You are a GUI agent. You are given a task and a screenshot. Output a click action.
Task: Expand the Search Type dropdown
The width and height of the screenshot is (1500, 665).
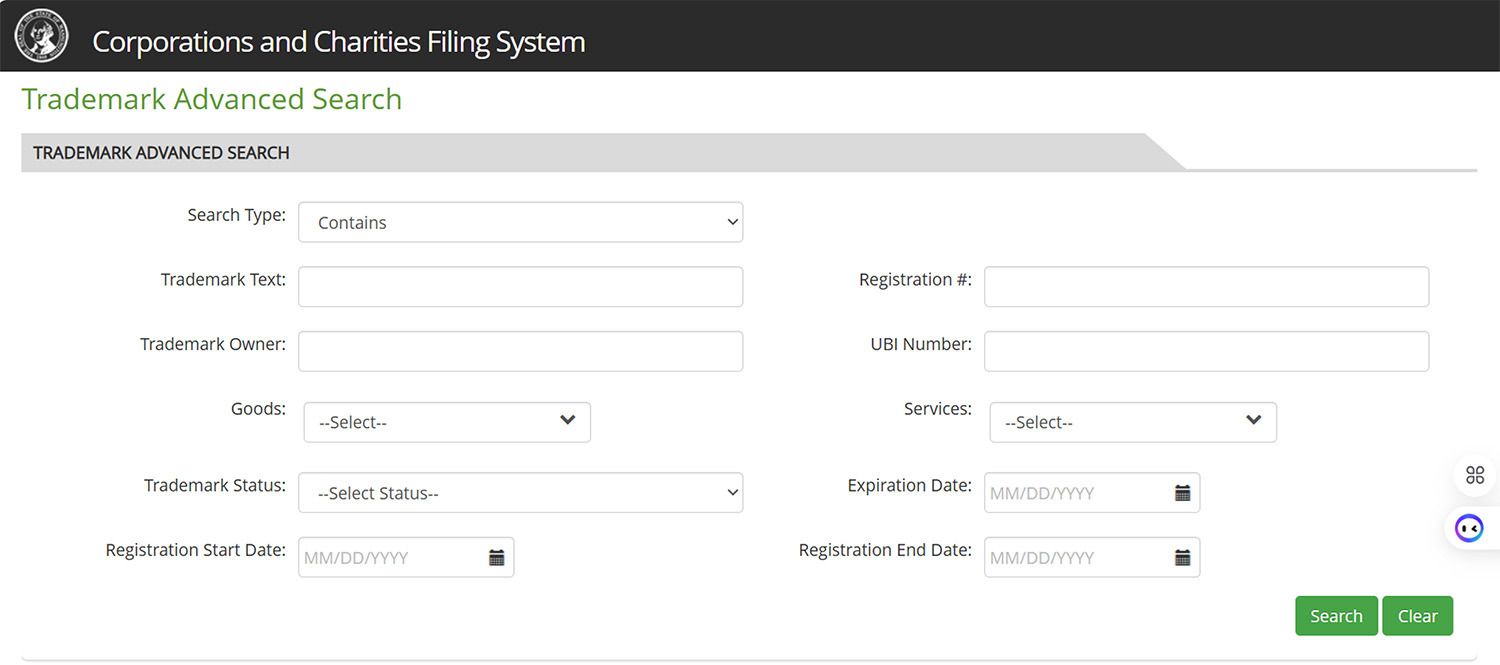coord(520,223)
